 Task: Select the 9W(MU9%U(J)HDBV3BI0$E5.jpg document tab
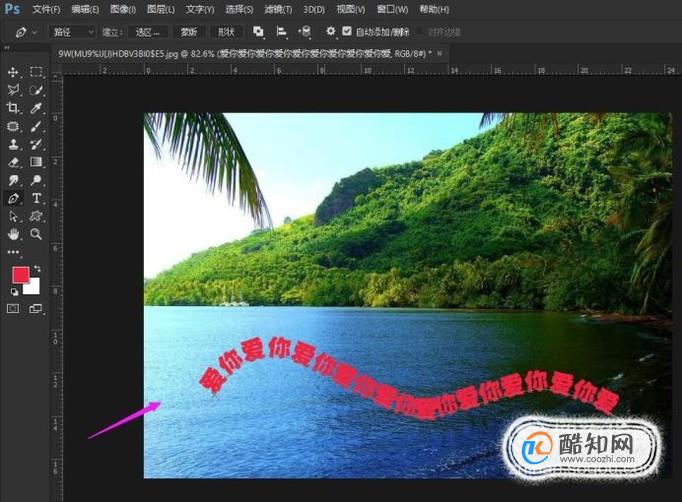[244, 54]
